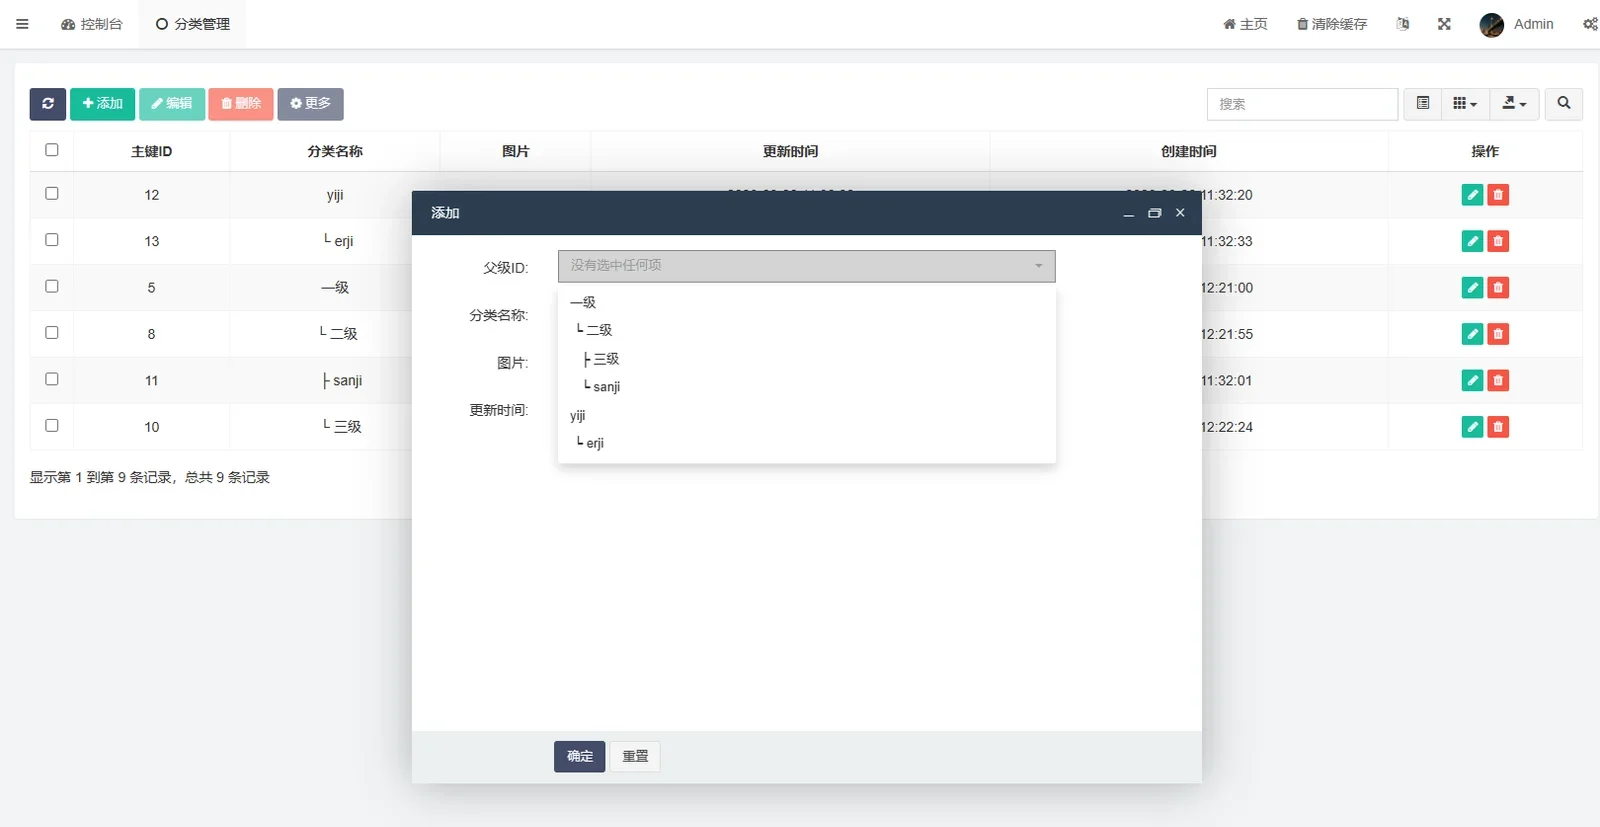Open the language switch icon in header
Screen dimensions: 1600x827
click(x=1403, y=24)
